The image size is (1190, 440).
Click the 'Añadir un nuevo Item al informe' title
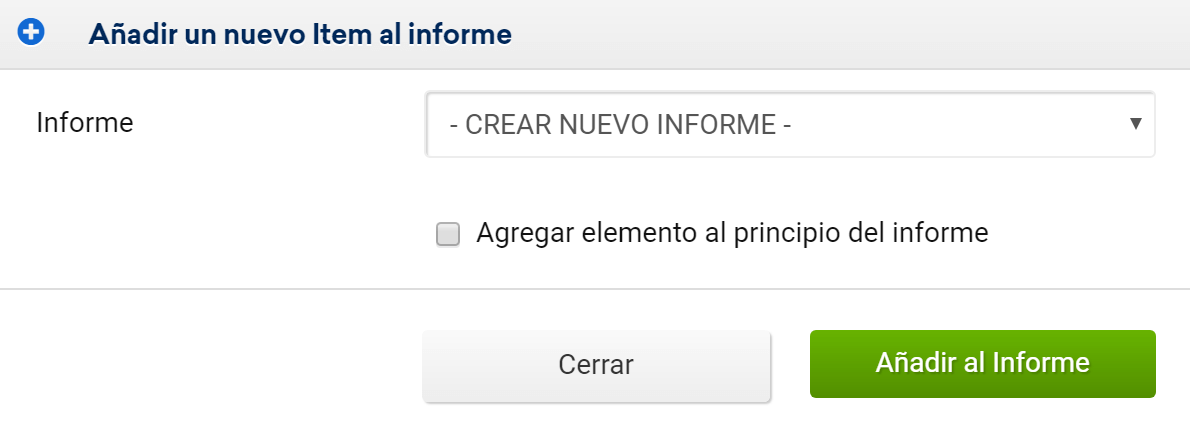point(300,34)
